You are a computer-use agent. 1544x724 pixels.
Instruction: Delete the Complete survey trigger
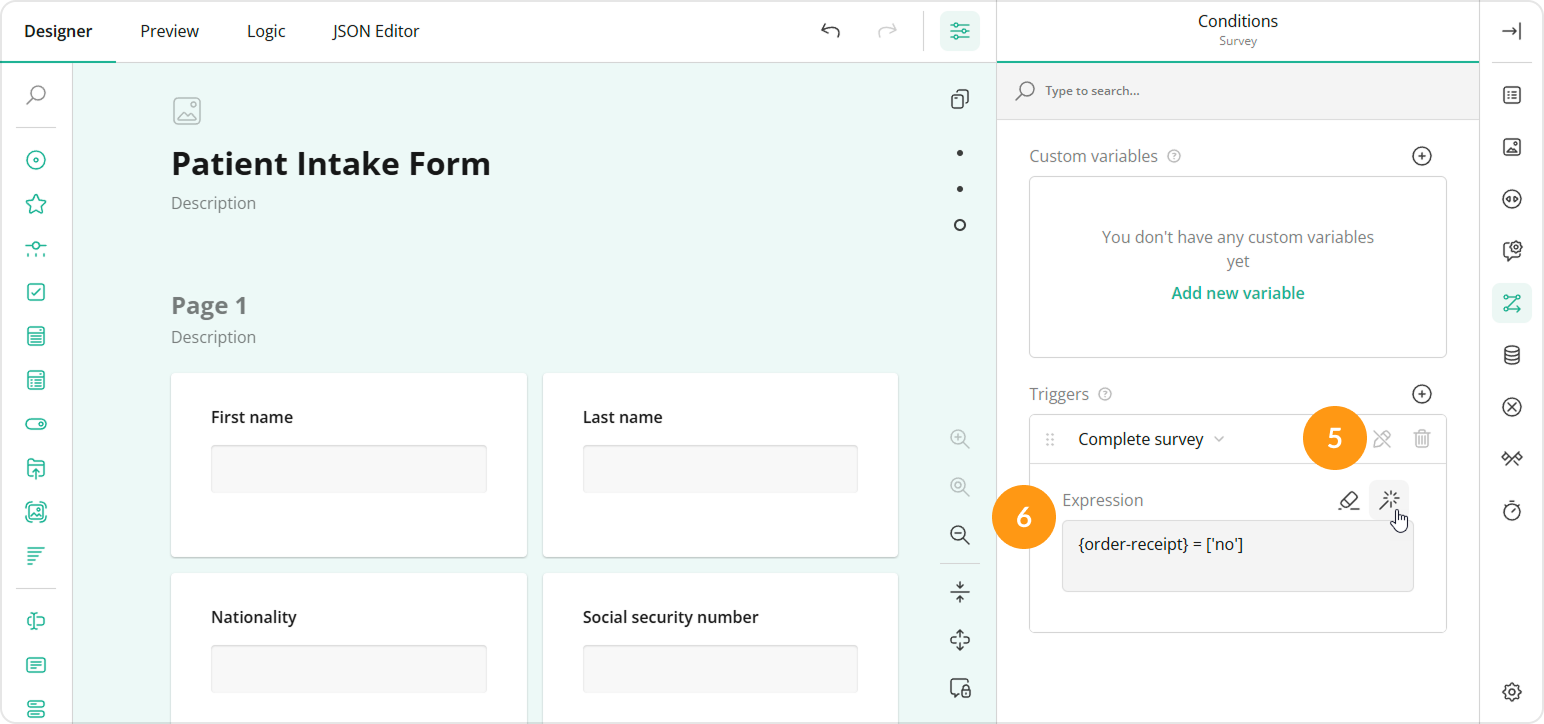click(1421, 439)
